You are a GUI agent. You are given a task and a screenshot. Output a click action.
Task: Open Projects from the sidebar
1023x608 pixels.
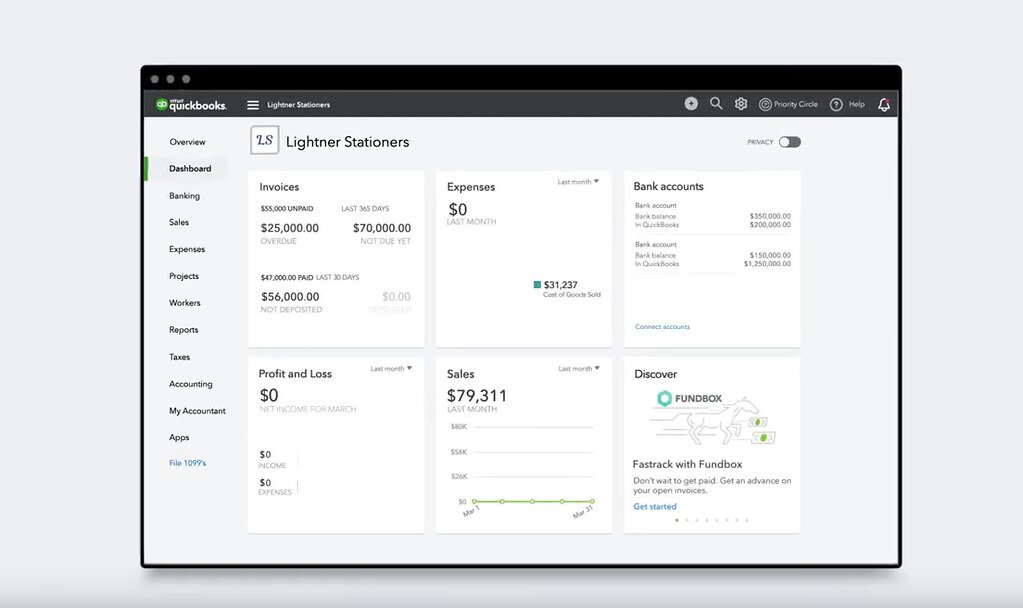(x=183, y=276)
